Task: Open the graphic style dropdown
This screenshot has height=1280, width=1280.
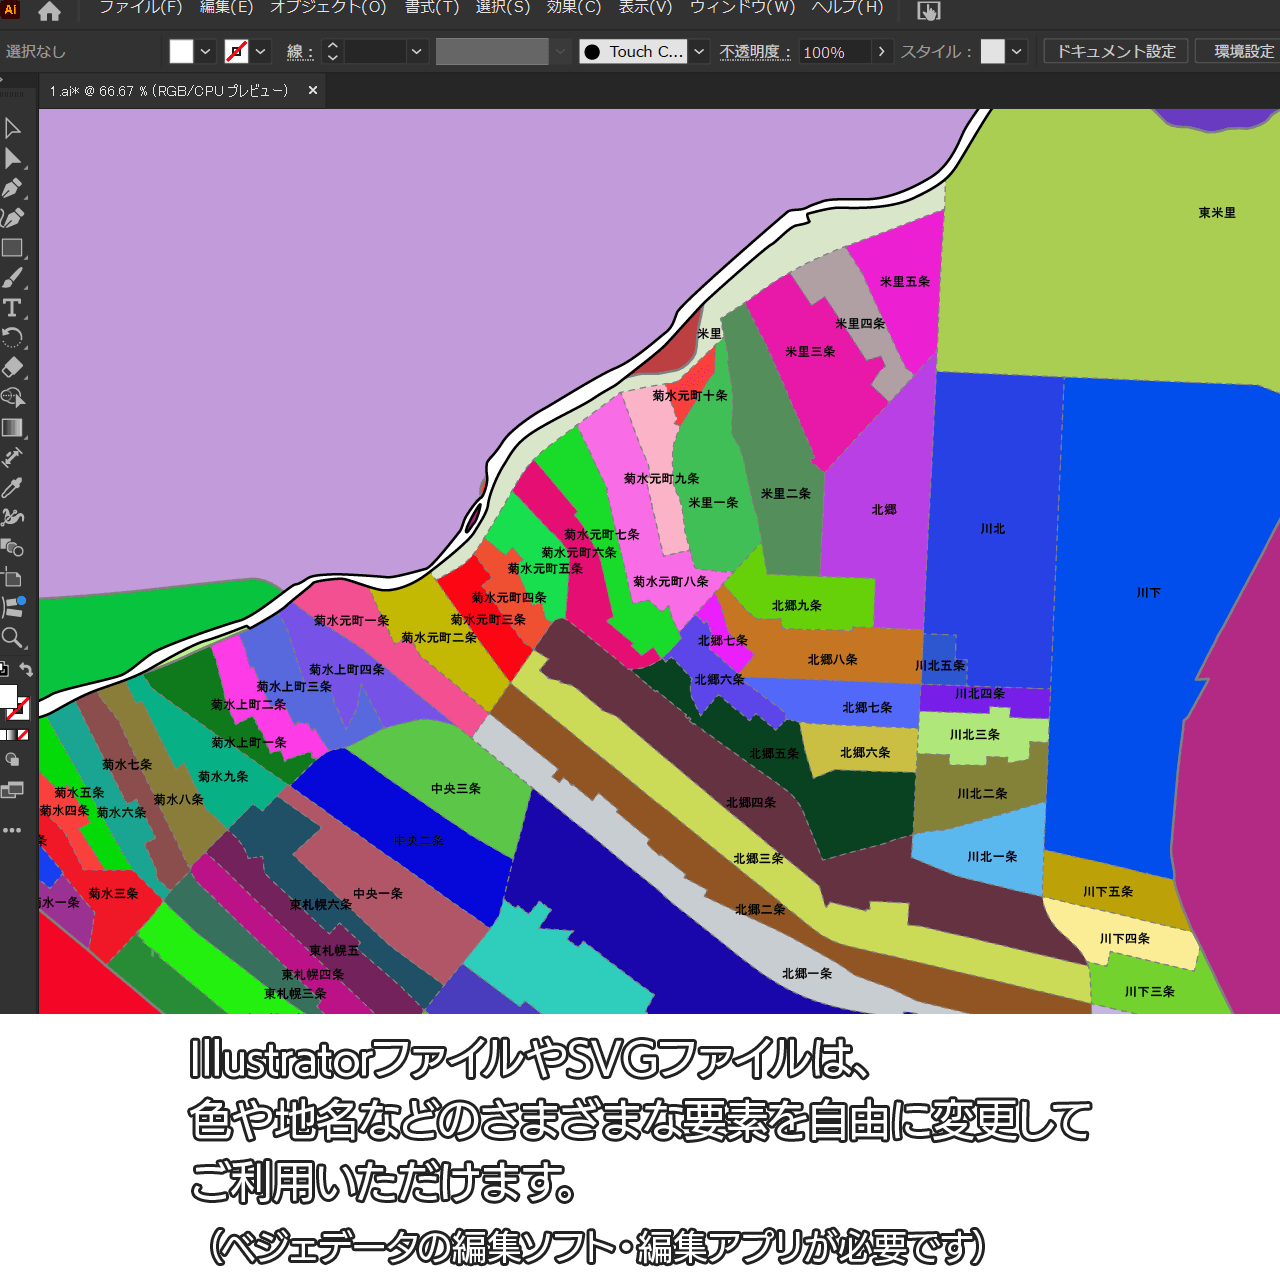Action: pyautogui.click(x=1017, y=52)
